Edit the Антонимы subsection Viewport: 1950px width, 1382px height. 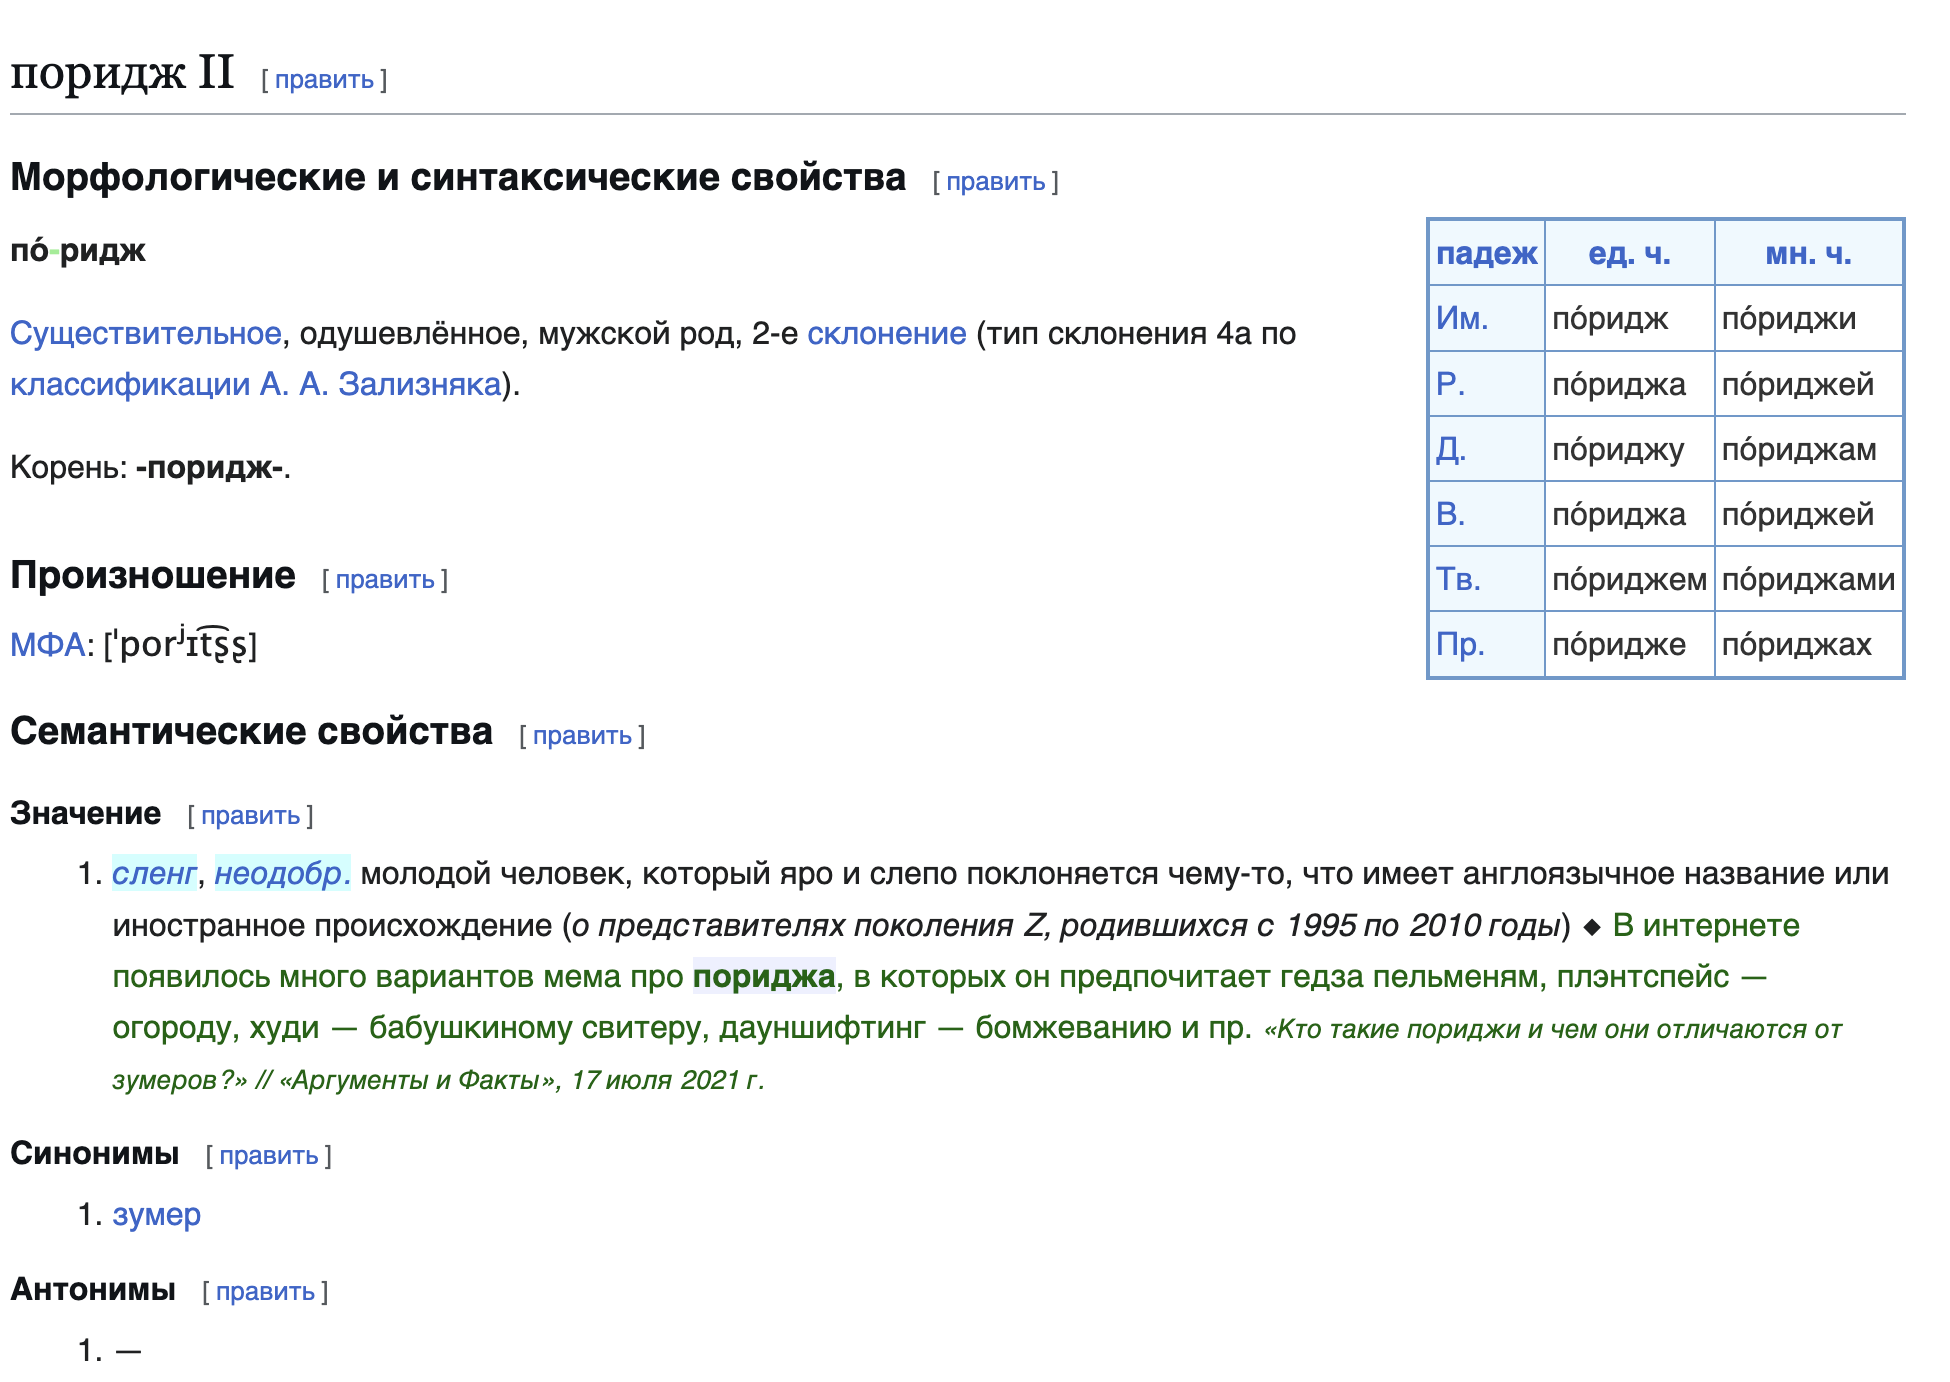[265, 1292]
